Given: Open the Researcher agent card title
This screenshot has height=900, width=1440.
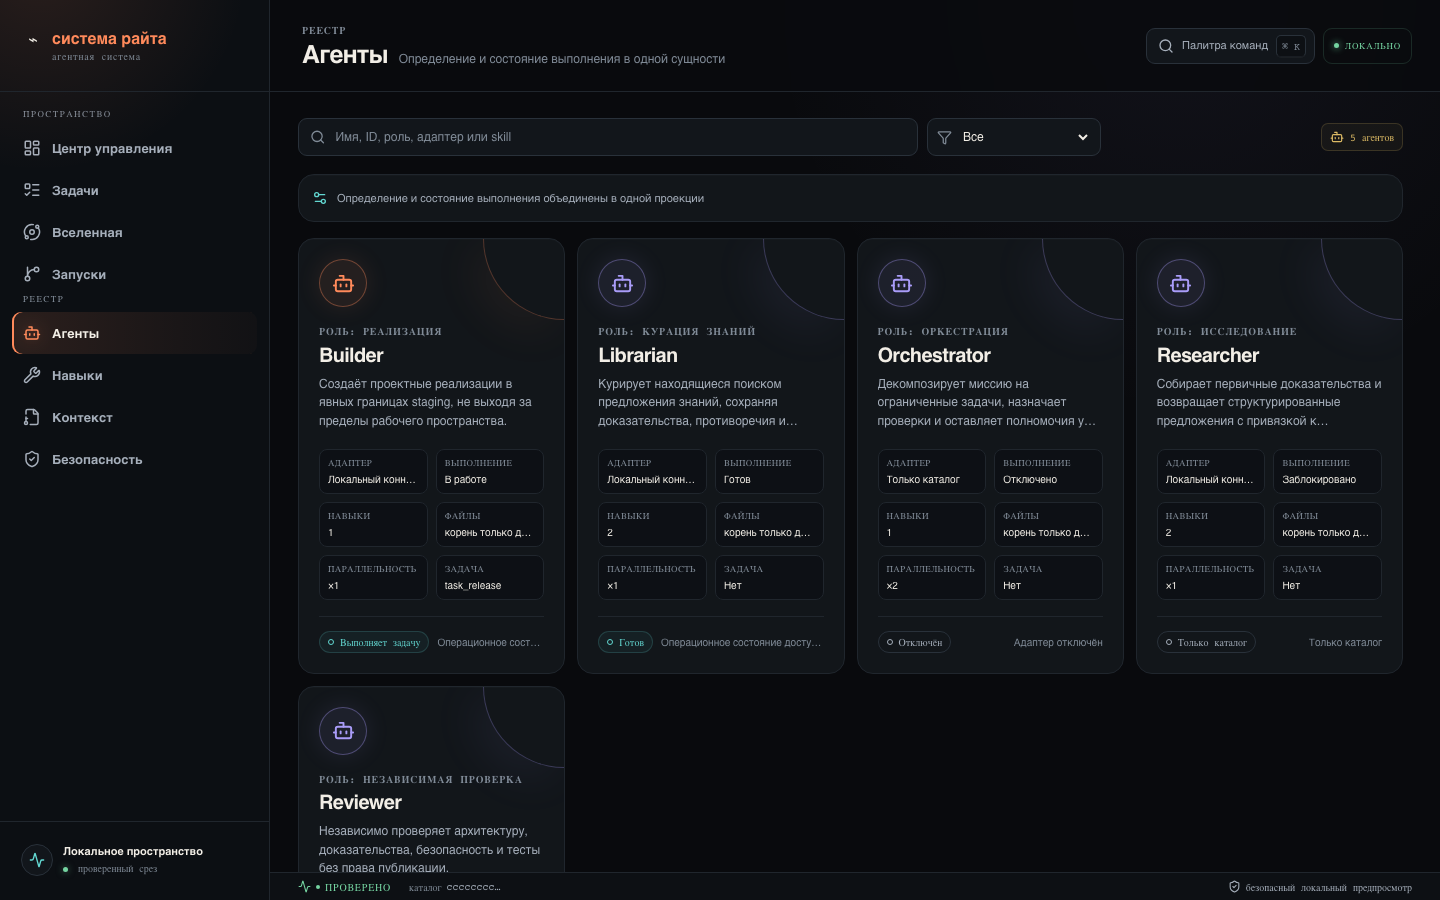Looking at the screenshot, I should [1208, 355].
